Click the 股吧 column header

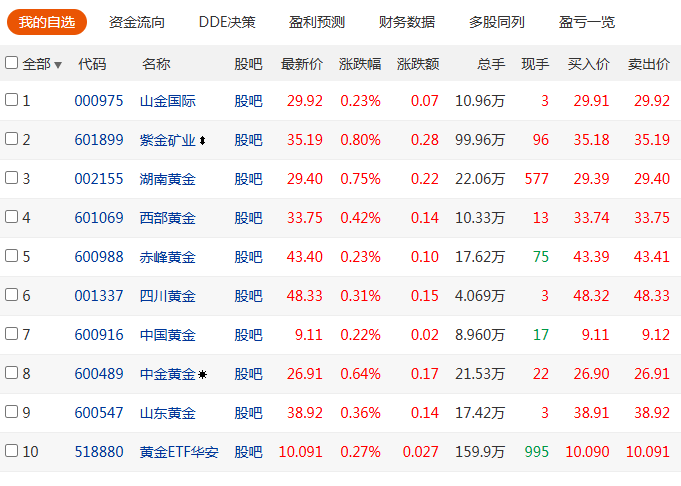(x=248, y=64)
